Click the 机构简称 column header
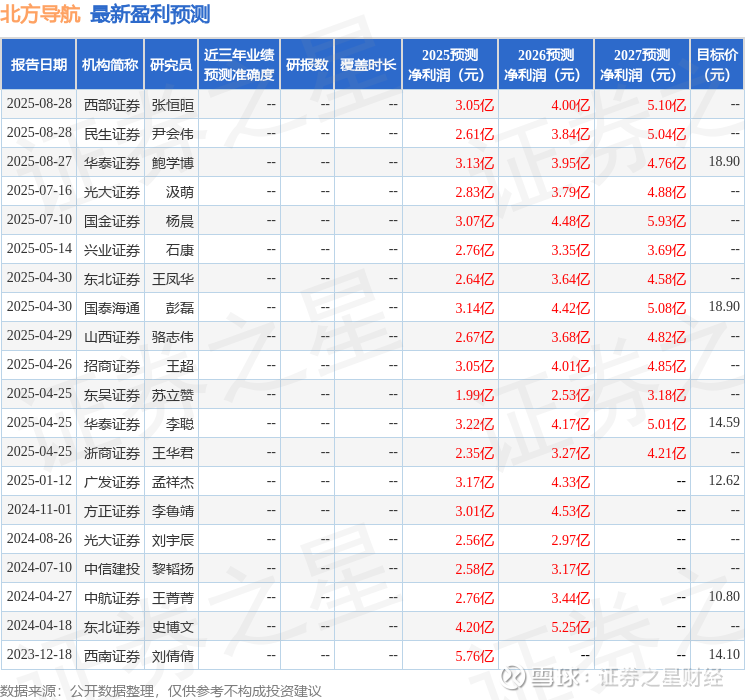 tap(110, 65)
